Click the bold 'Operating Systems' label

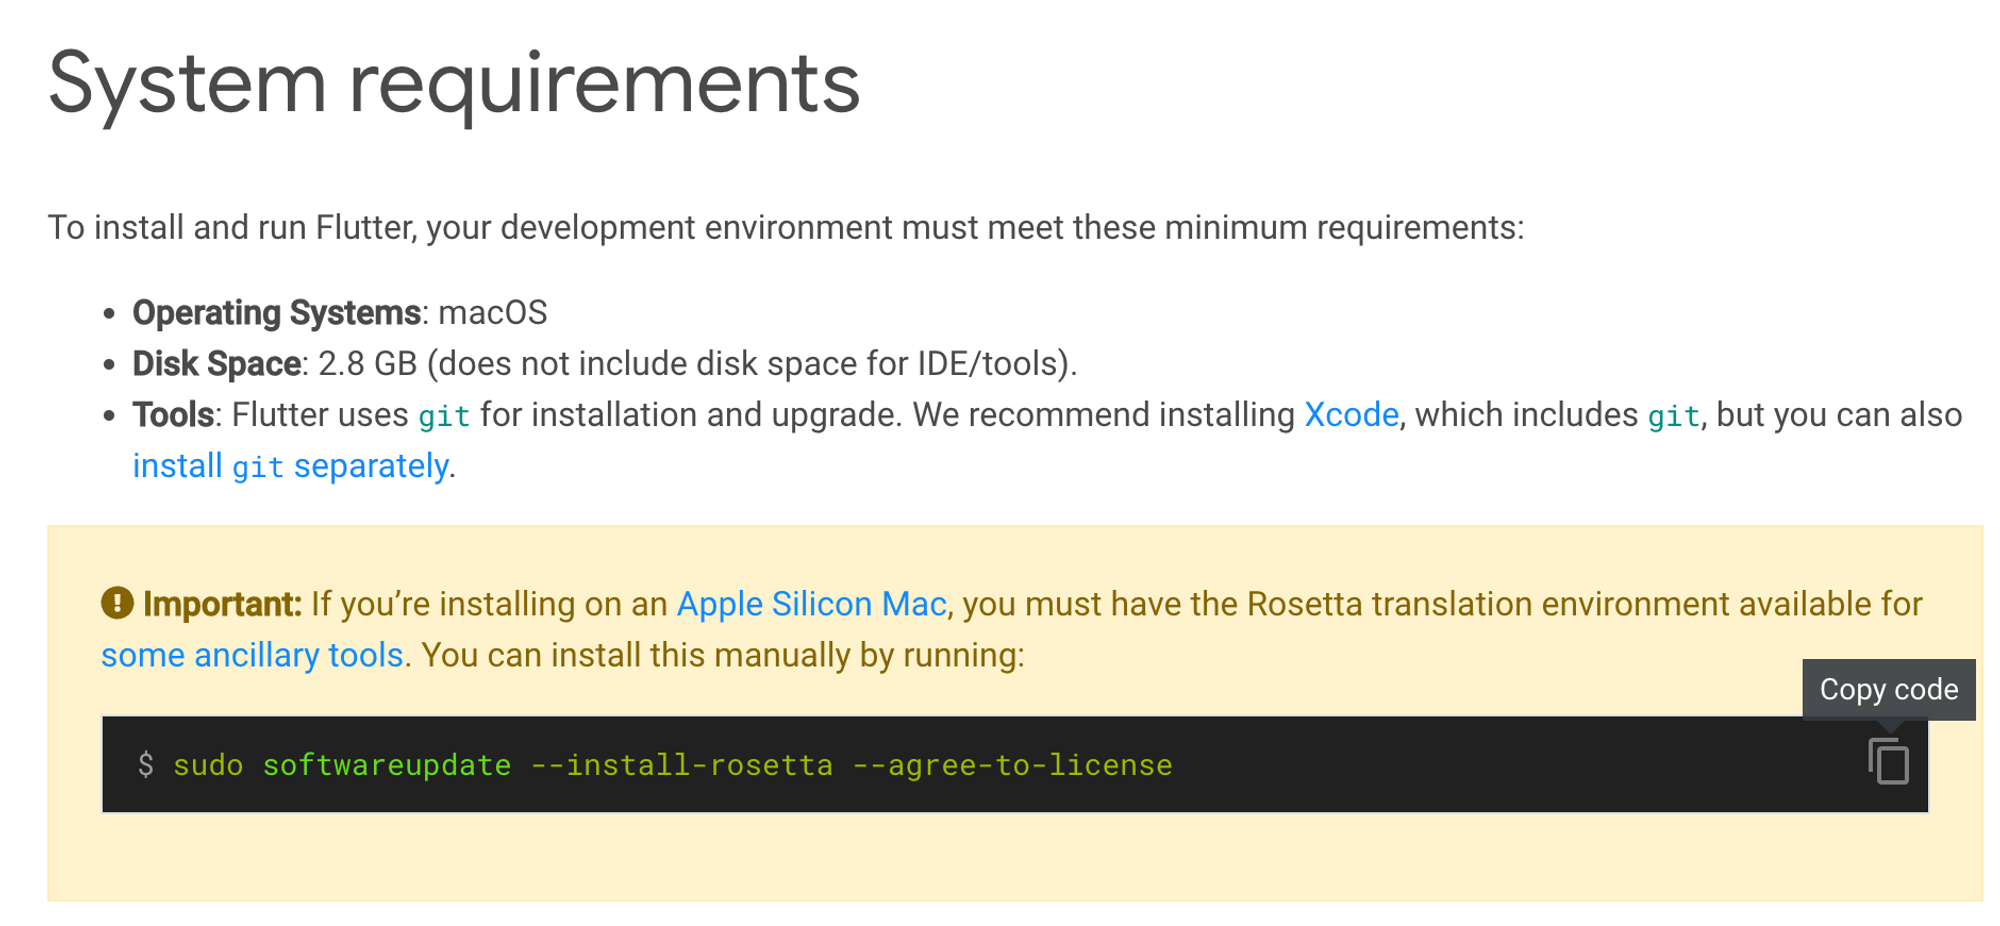(x=276, y=313)
